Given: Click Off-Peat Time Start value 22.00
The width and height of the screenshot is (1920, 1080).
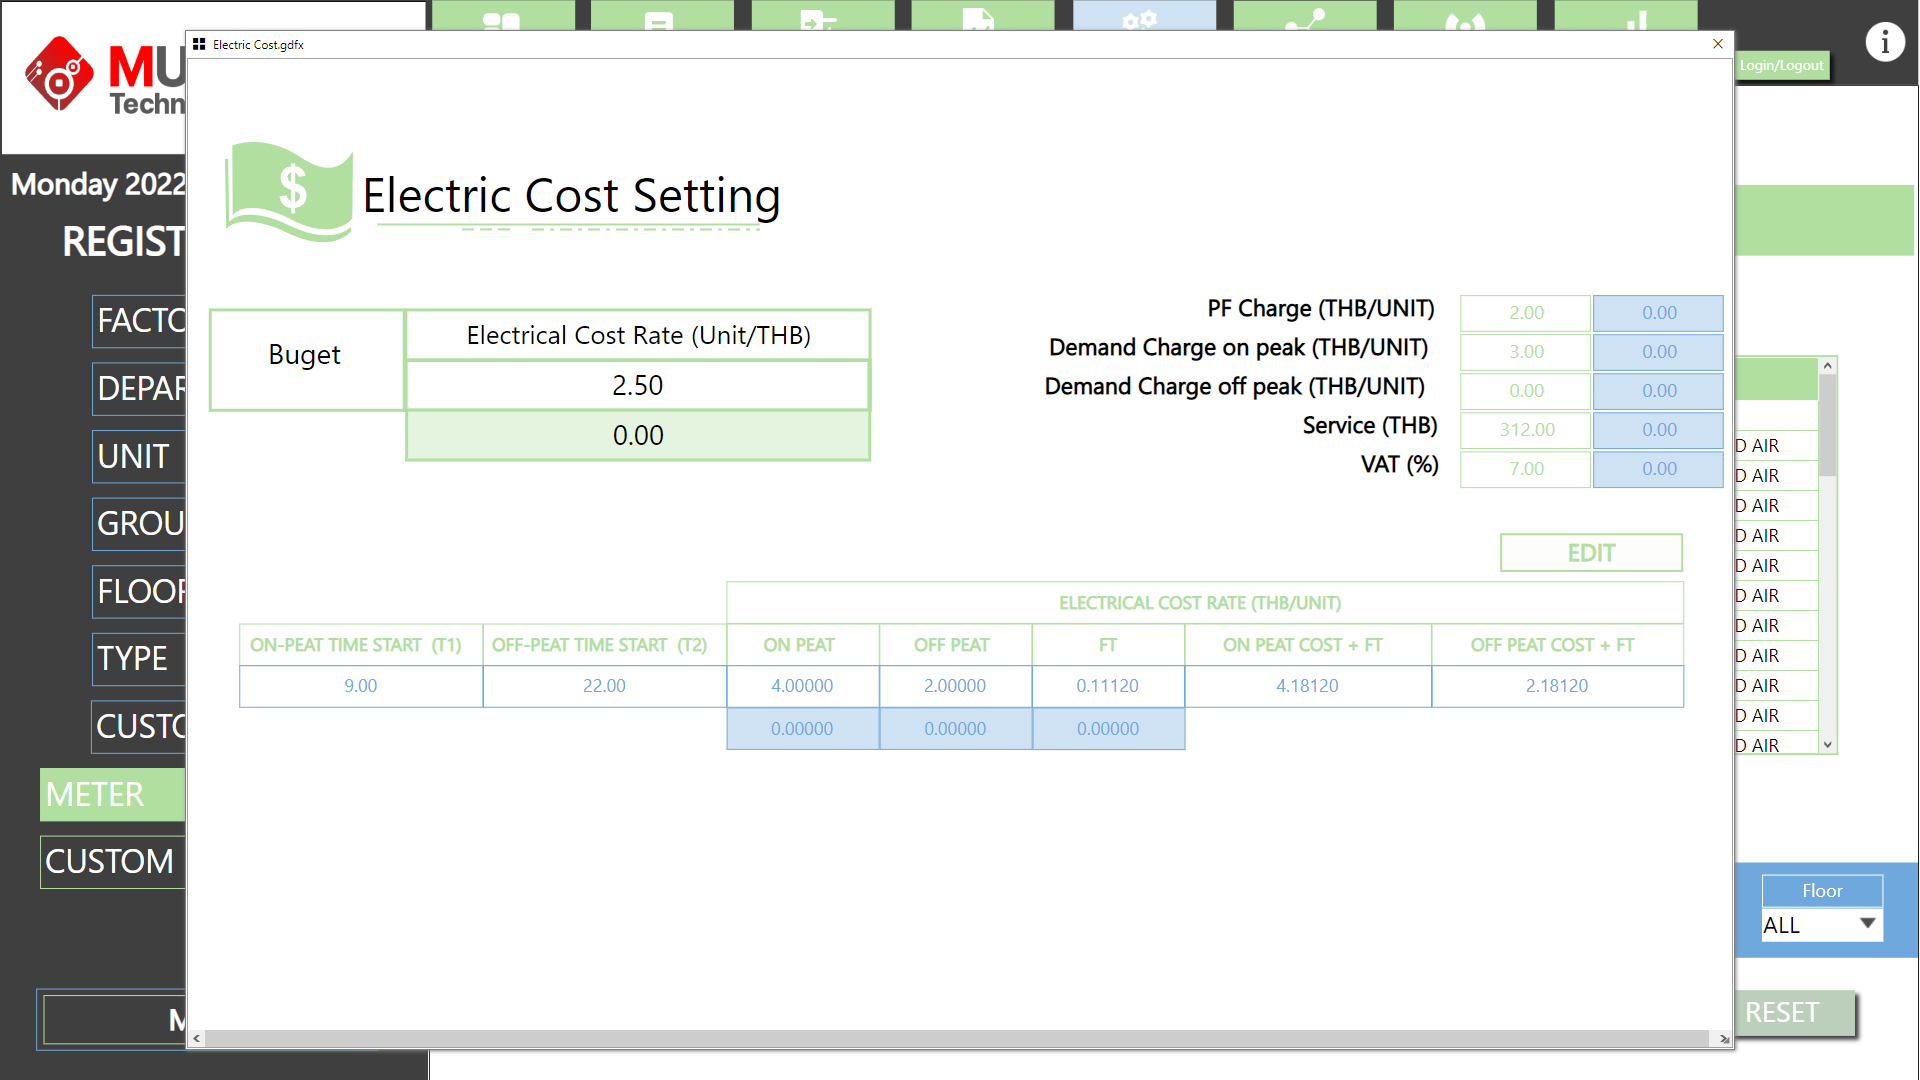Looking at the screenshot, I should coord(604,686).
